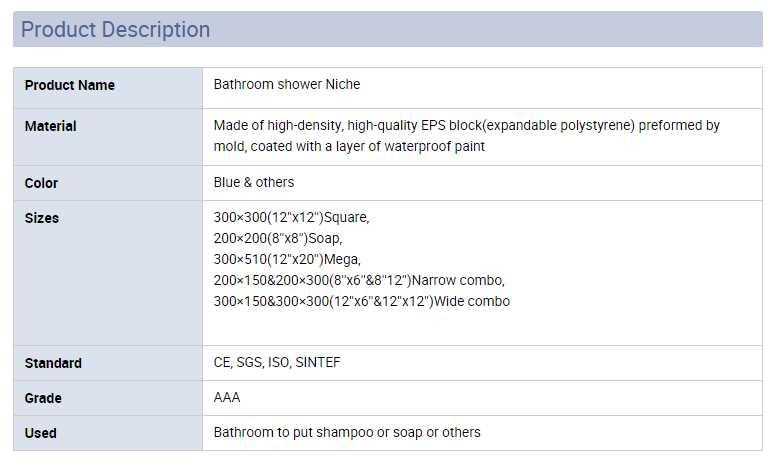Click the Material row label

(50, 127)
